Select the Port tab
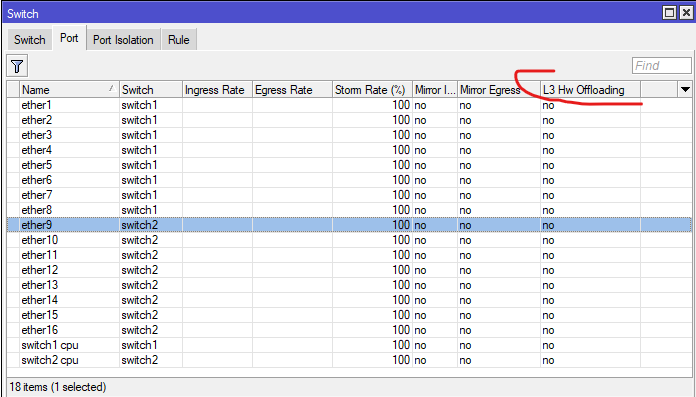 point(69,38)
